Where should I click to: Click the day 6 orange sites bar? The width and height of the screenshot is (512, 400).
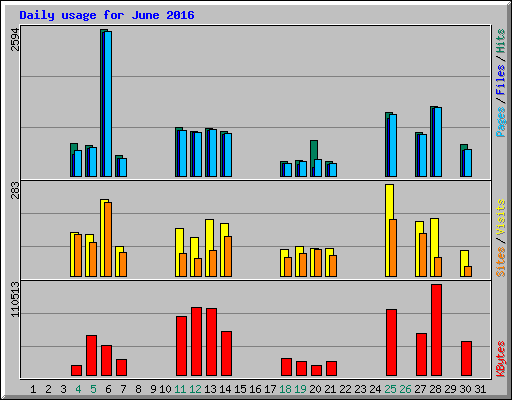coord(108,239)
